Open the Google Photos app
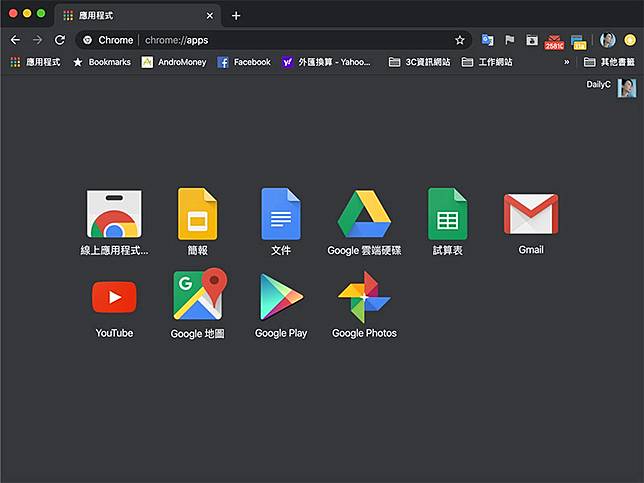 (364, 297)
